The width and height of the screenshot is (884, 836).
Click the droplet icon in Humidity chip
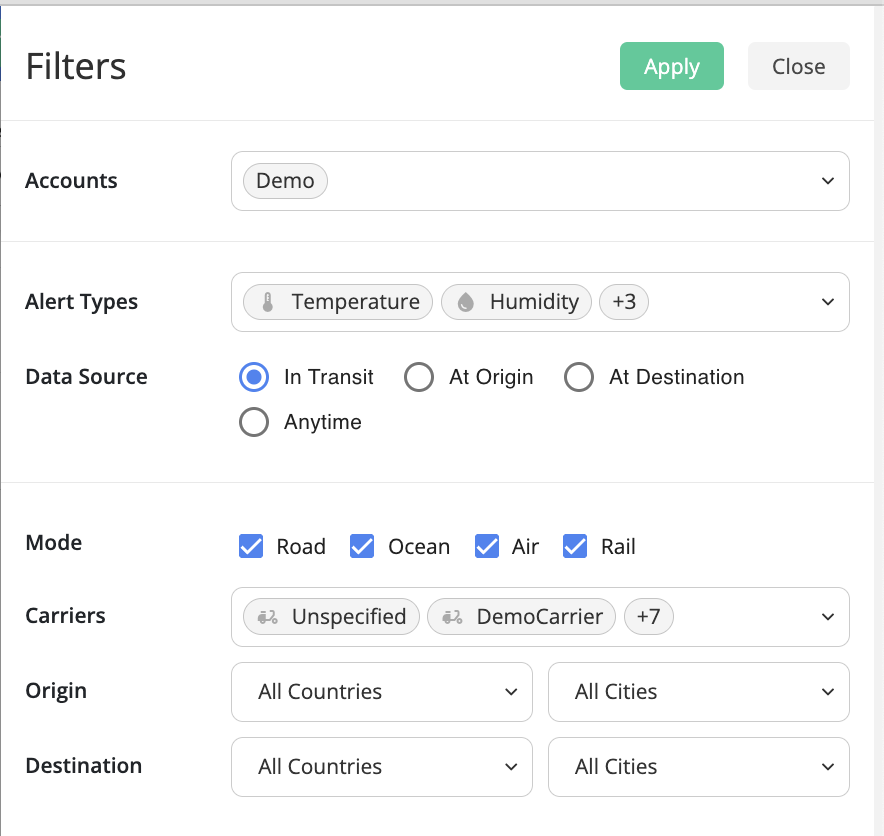[465, 302]
